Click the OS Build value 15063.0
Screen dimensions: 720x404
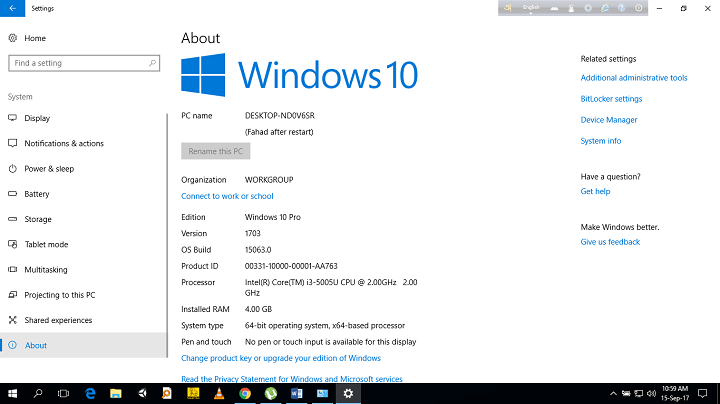coord(258,250)
